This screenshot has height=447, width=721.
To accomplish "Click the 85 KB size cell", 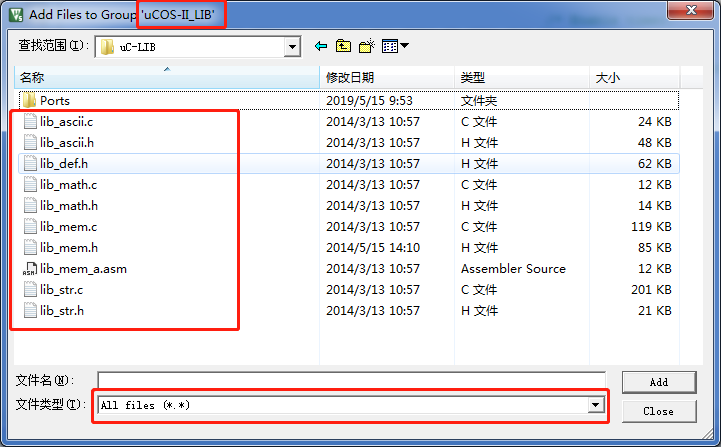I will pyautogui.click(x=655, y=248).
